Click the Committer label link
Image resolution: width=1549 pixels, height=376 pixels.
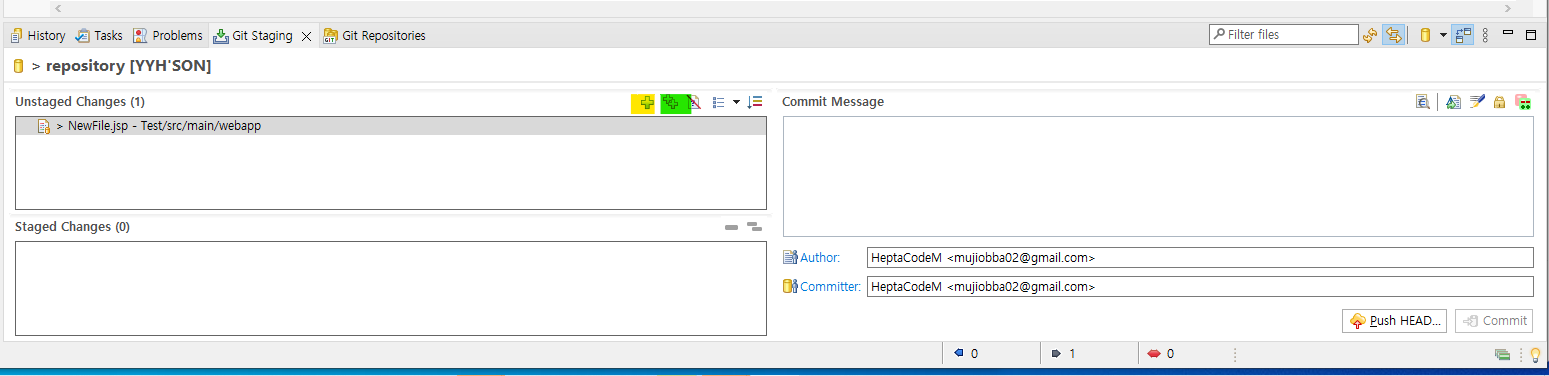click(x=830, y=286)
